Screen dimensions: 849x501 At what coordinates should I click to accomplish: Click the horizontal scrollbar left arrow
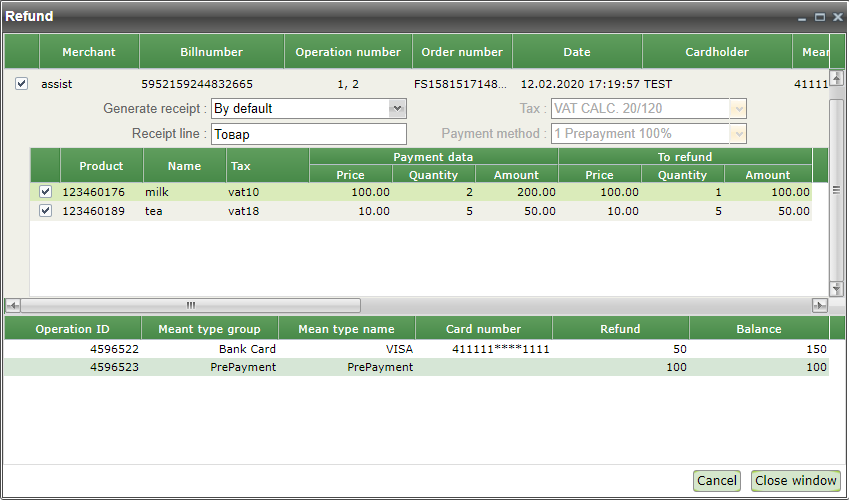click(12, 306)
